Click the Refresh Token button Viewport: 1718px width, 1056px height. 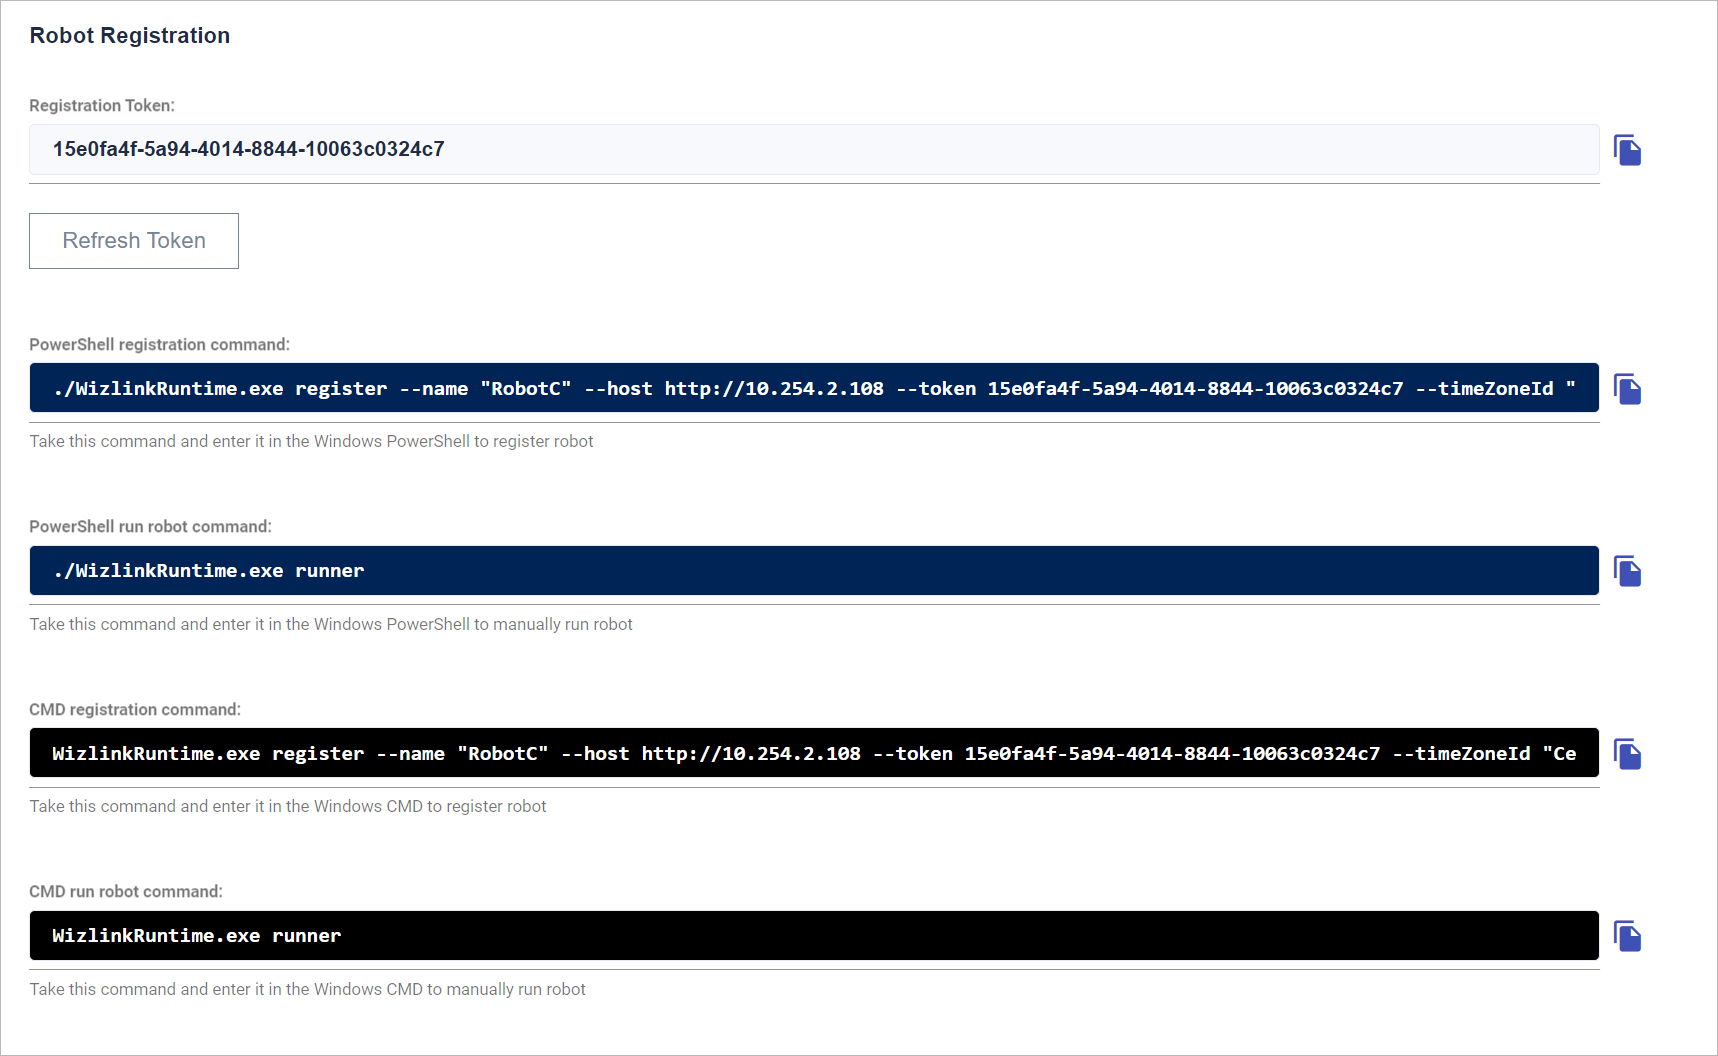point(134,241)
